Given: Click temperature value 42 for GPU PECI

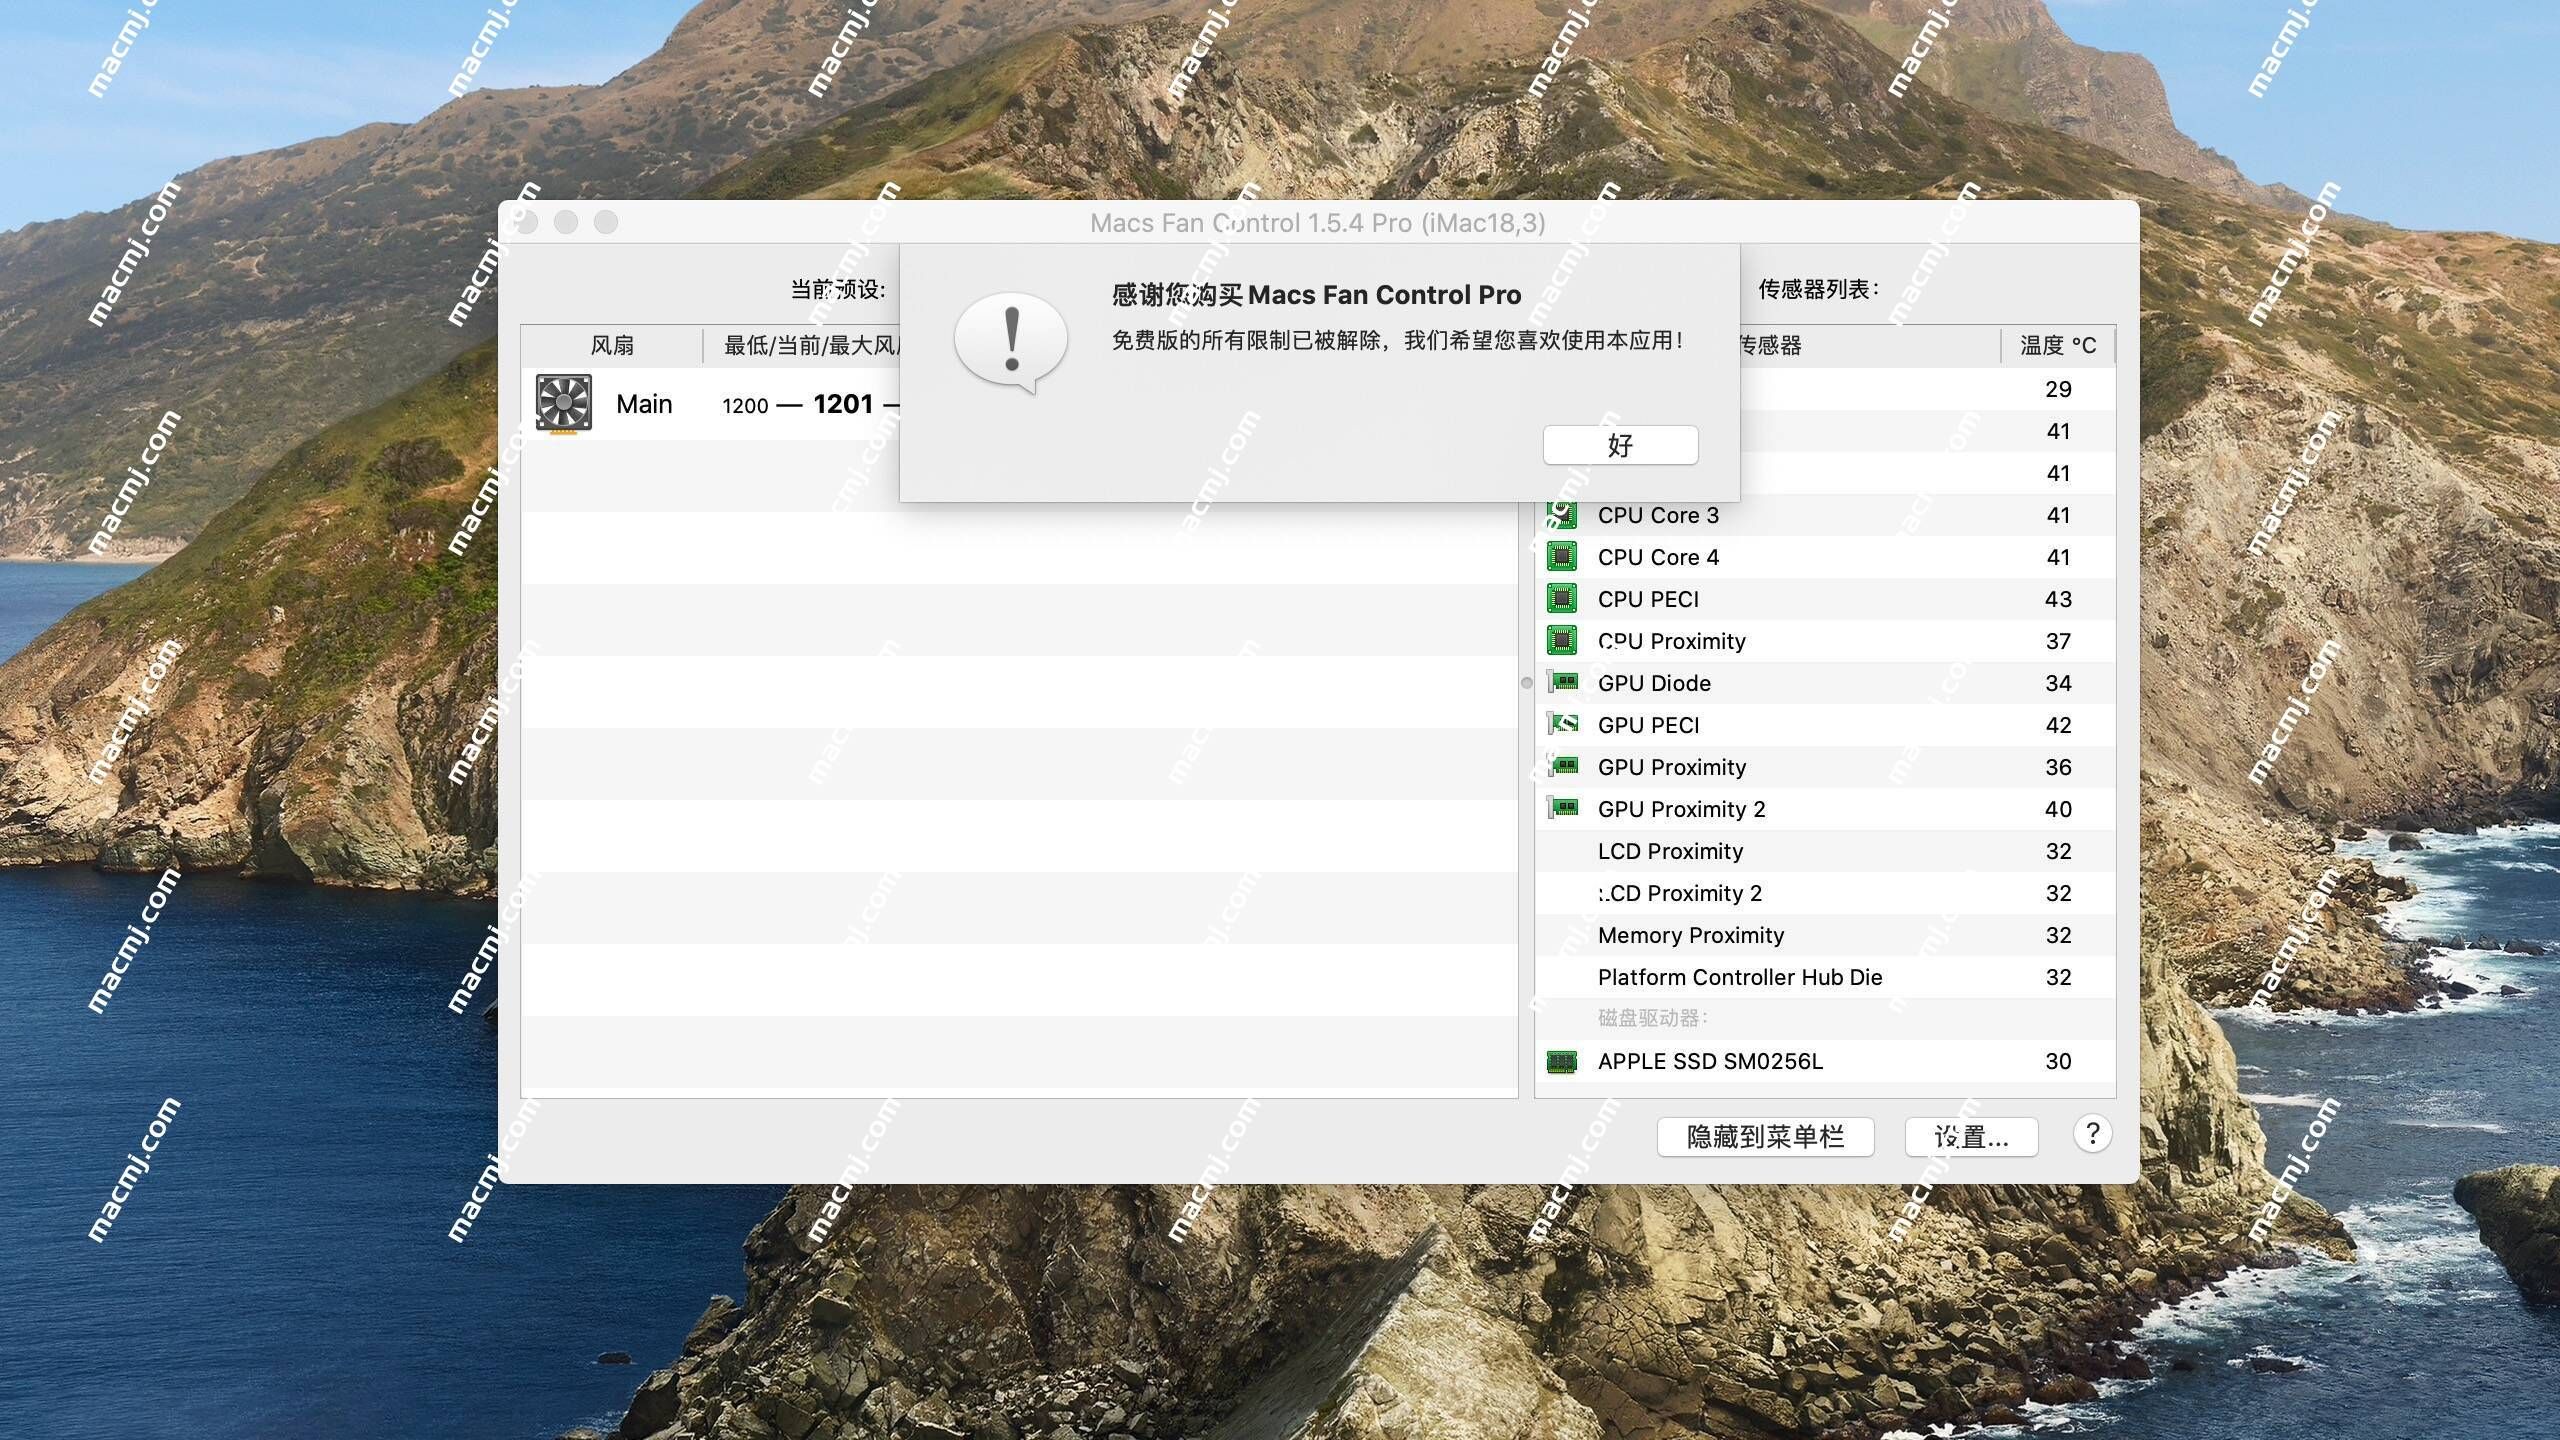Looking at the screenshot, I should 2058,725.
